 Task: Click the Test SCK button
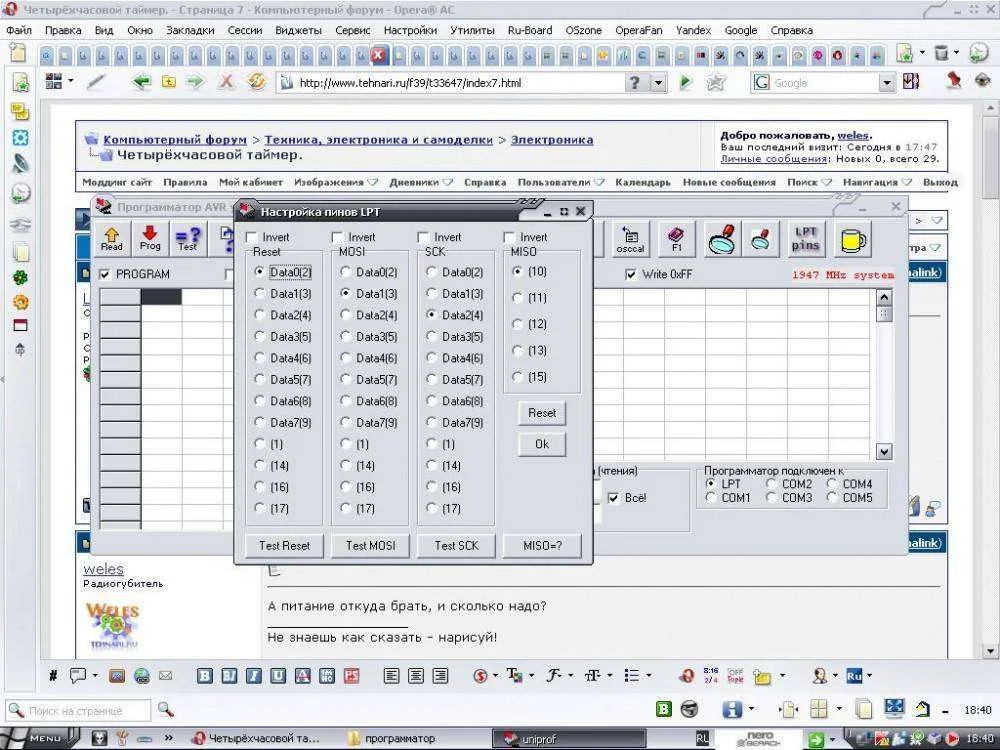click(457, 546)
